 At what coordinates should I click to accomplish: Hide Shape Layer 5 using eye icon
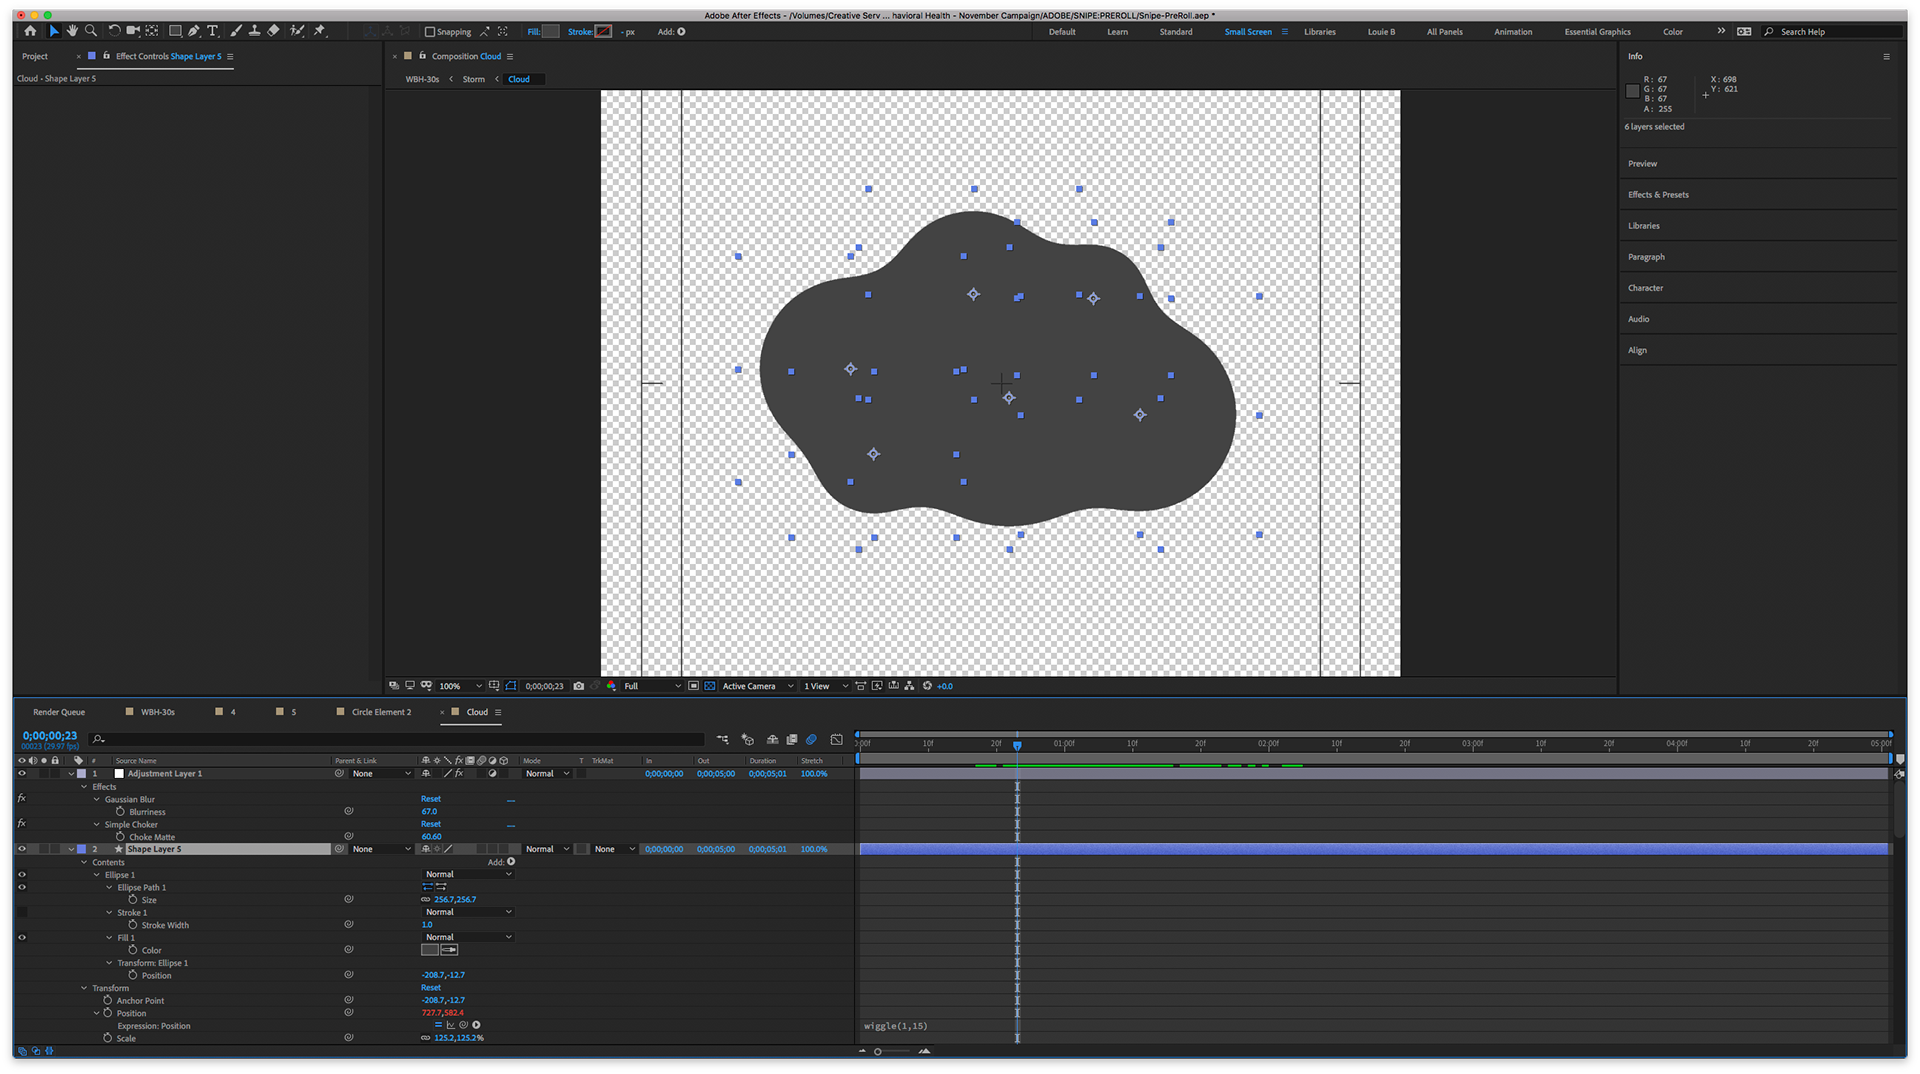[x=22, y=849]
